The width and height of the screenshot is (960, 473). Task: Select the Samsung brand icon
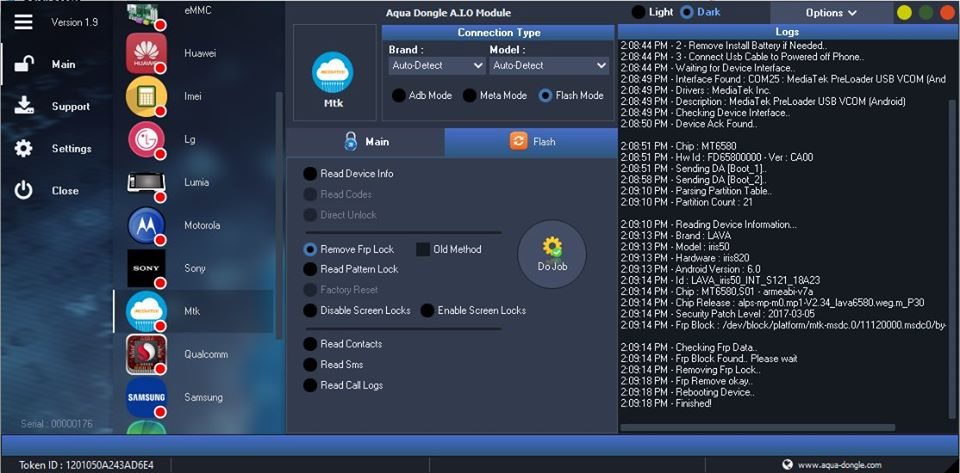146,397
